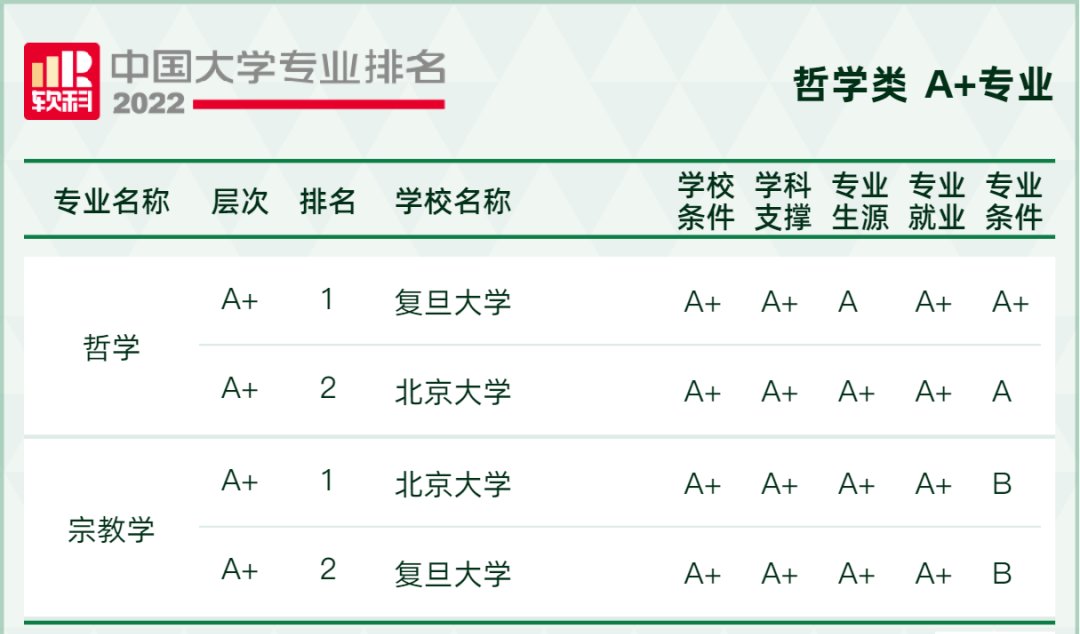Image resolution: width=1080 pixels, height=634 pixels.
Task: Click the 专业名称 column header
Action: (111, 201)
